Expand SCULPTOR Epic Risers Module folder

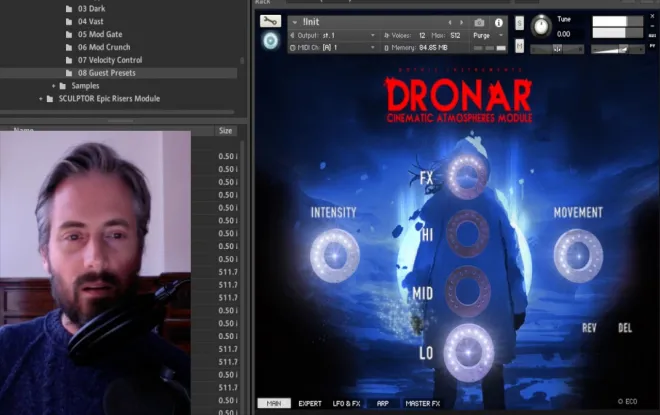pyautogui.click(x=40, y=99)
